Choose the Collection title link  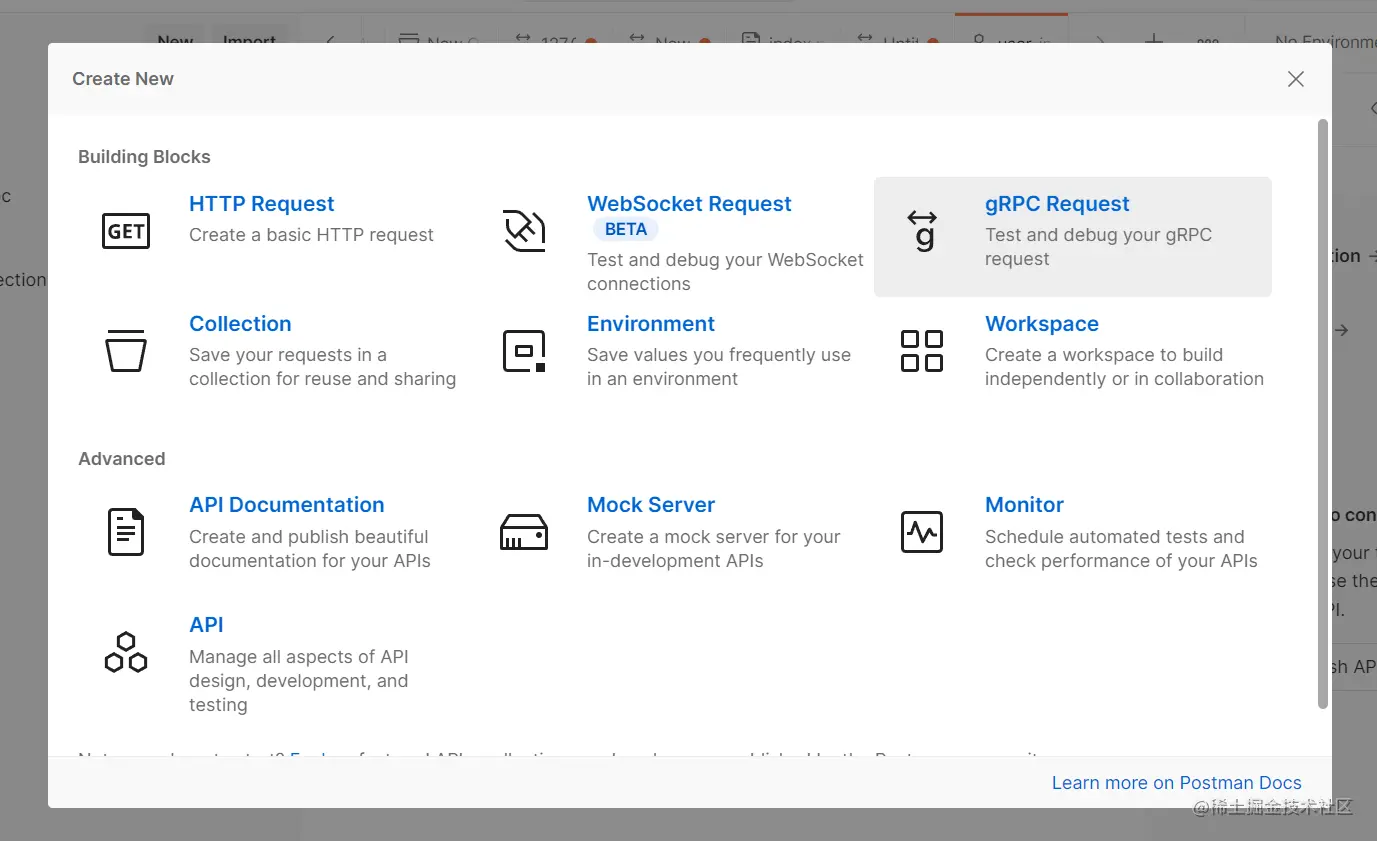(240, 324)
